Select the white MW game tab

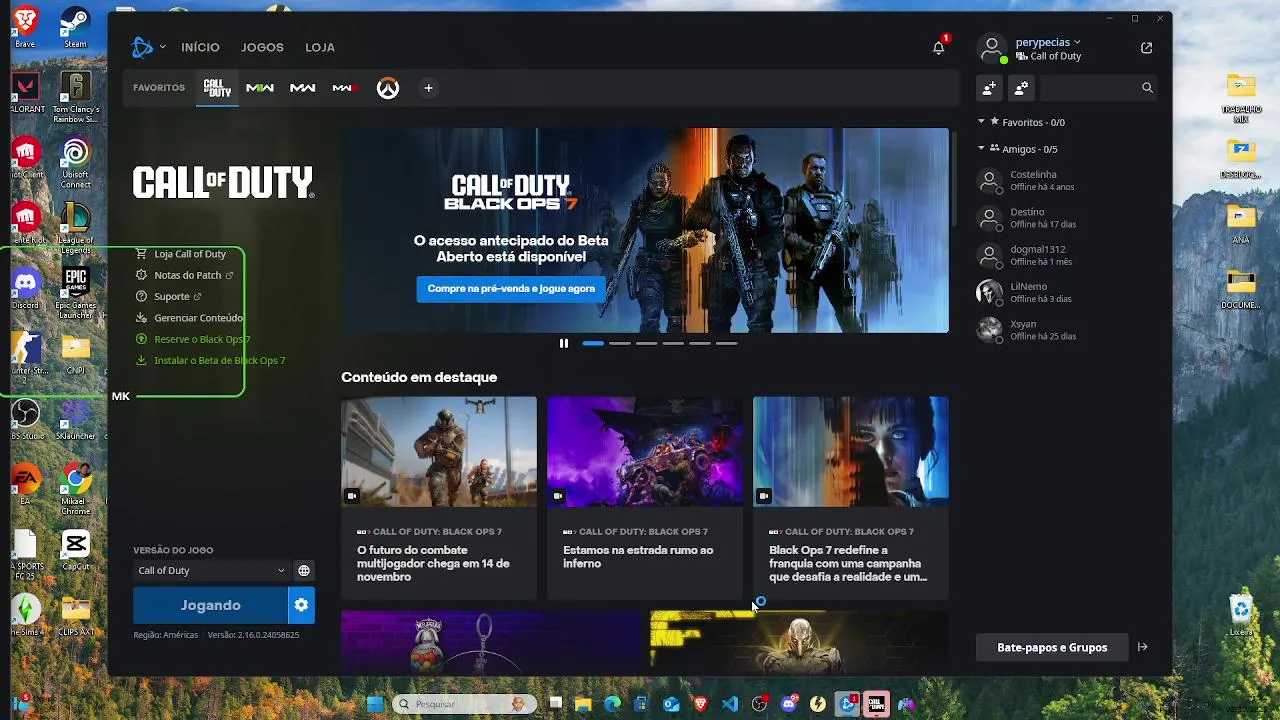click(302, 88)
